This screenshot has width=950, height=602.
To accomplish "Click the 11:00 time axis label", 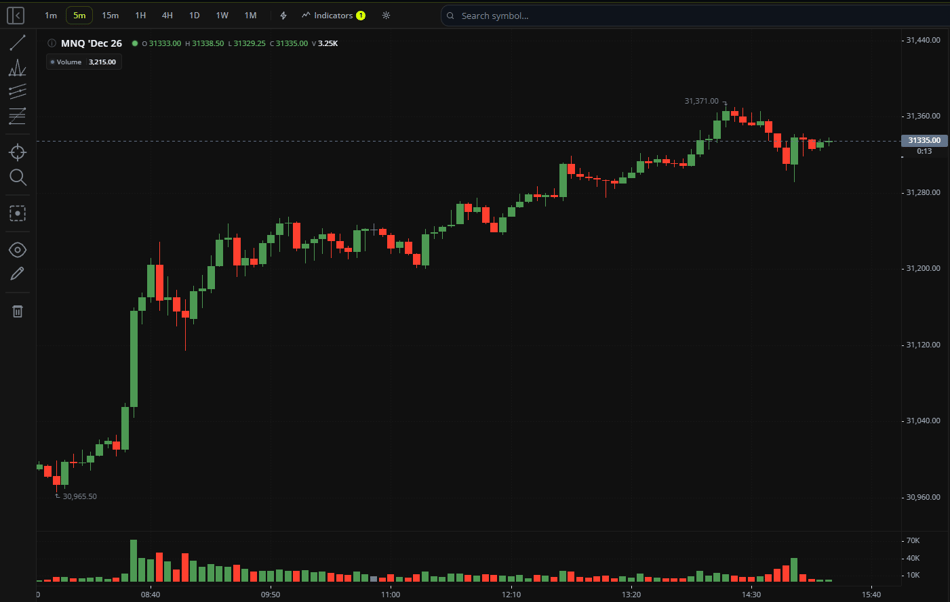I will 391,594.
